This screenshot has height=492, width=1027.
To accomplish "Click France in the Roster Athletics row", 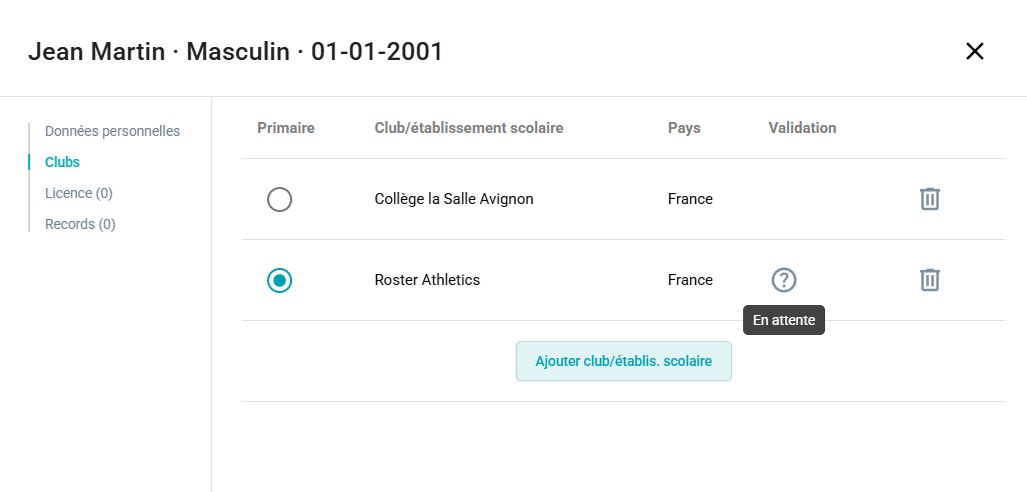I will [690, 280].
